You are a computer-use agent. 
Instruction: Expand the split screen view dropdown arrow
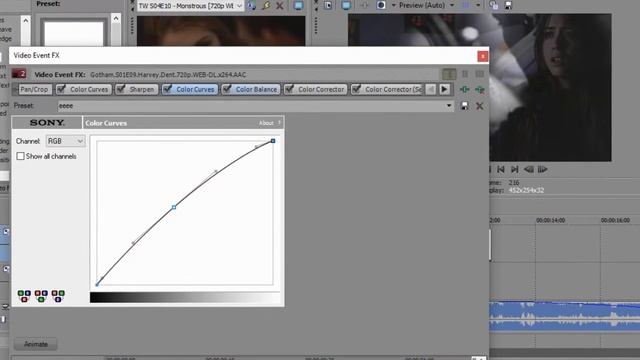tap(393, 5)
